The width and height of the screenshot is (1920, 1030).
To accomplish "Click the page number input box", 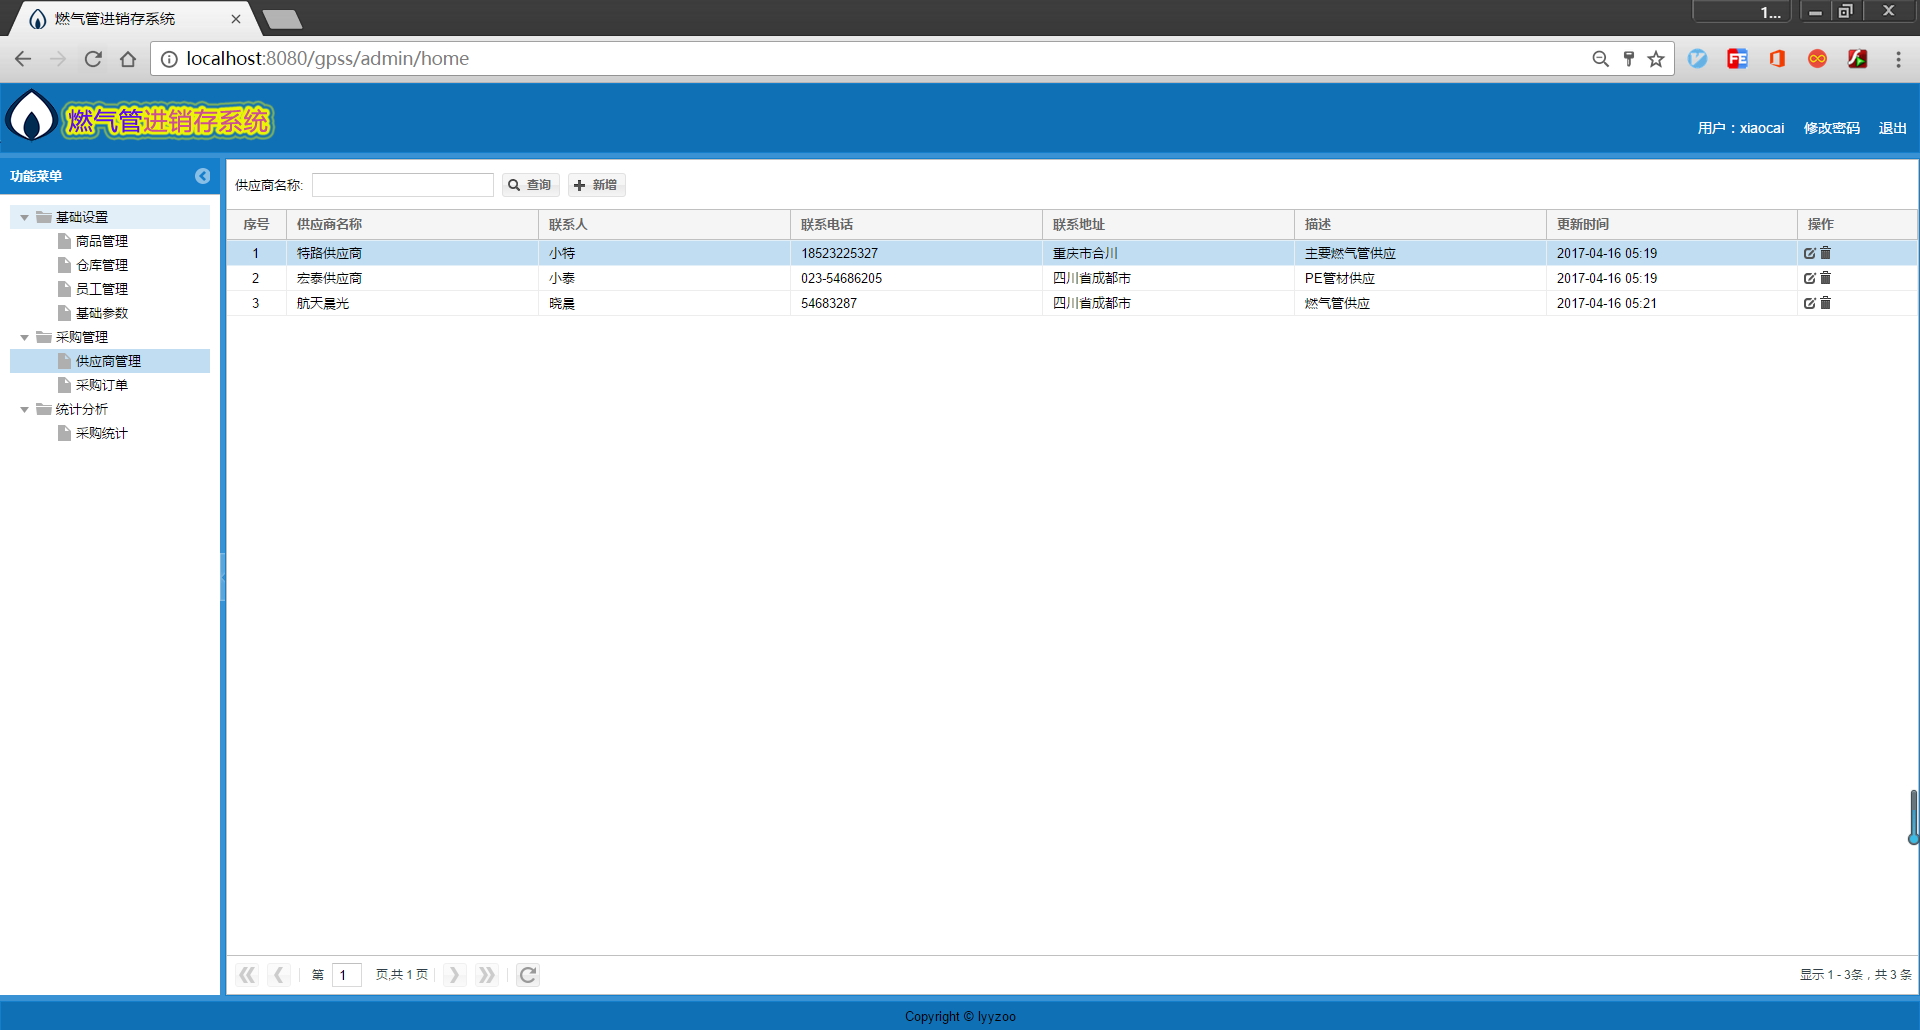I will [346, 975].
